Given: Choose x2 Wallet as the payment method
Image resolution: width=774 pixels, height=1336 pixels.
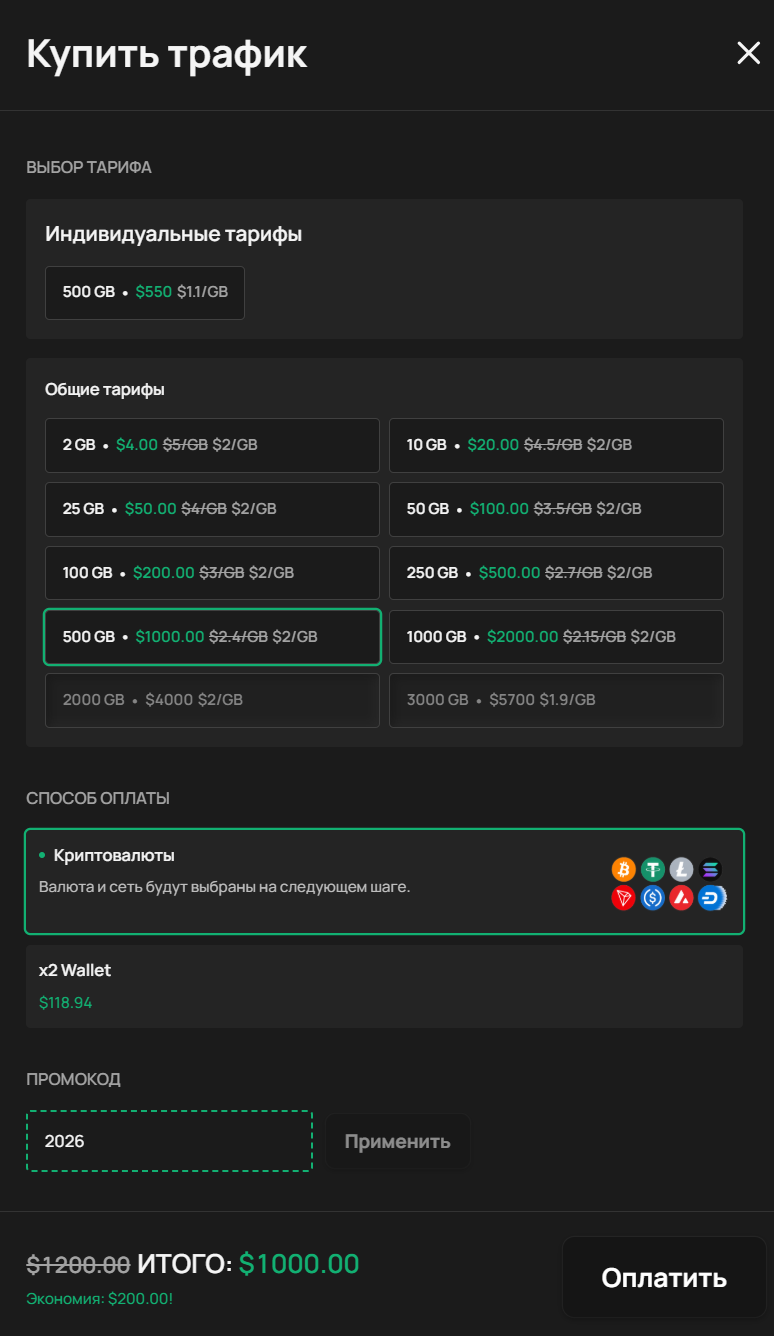Looking at the screenshot, I should pyautogui.click(x=385, y=987).
